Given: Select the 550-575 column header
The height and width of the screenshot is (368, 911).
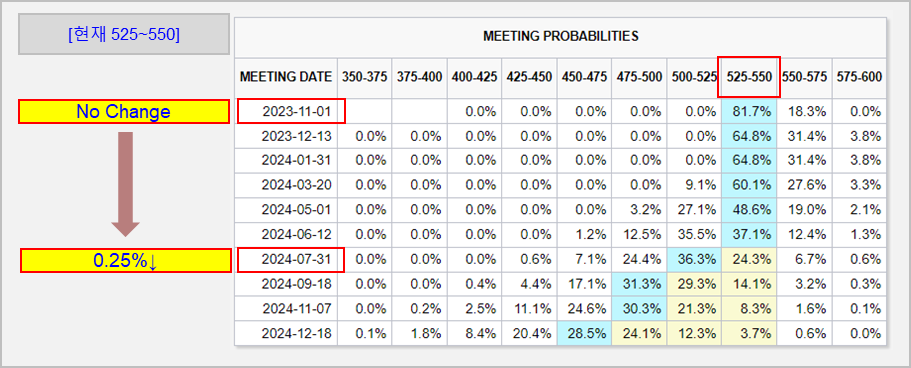Looking at the screenshot, I should (x=804, y=77).
